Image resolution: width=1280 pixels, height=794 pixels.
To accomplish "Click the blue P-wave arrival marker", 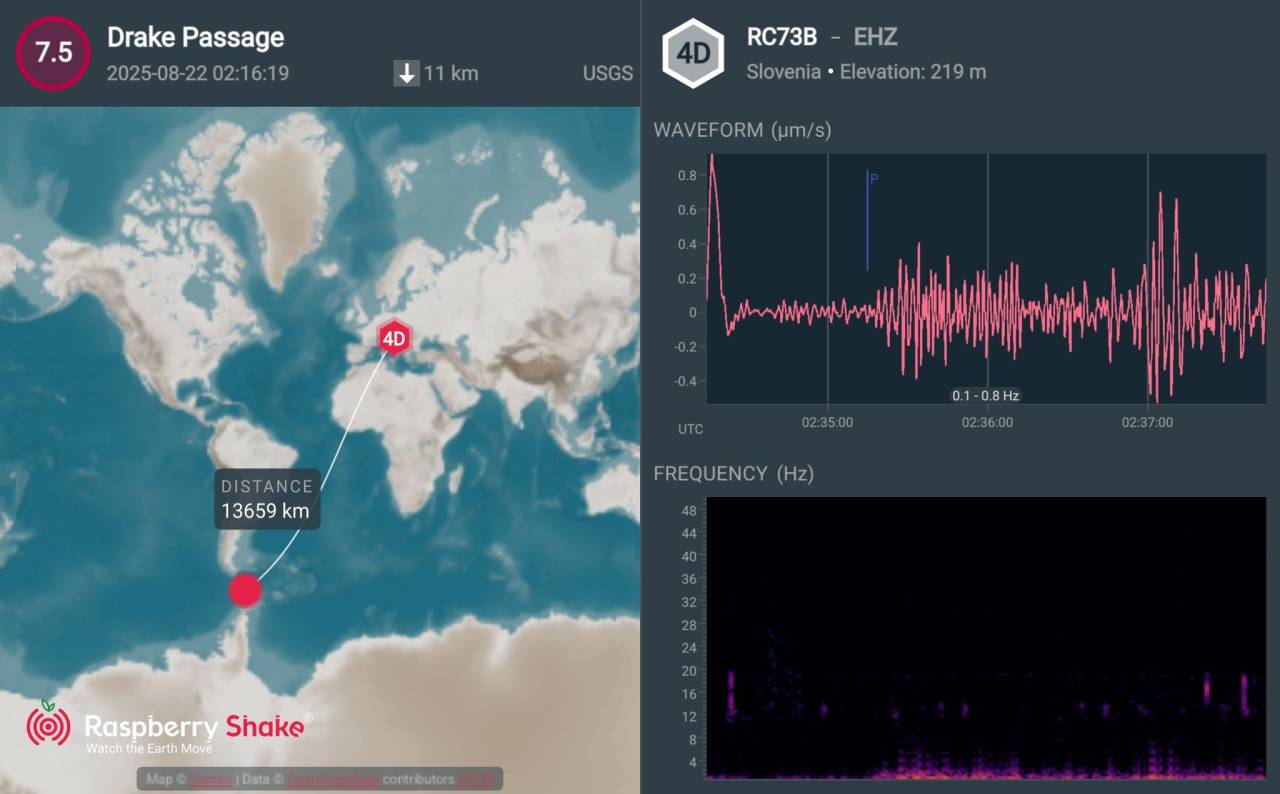I will click(868, 220).
